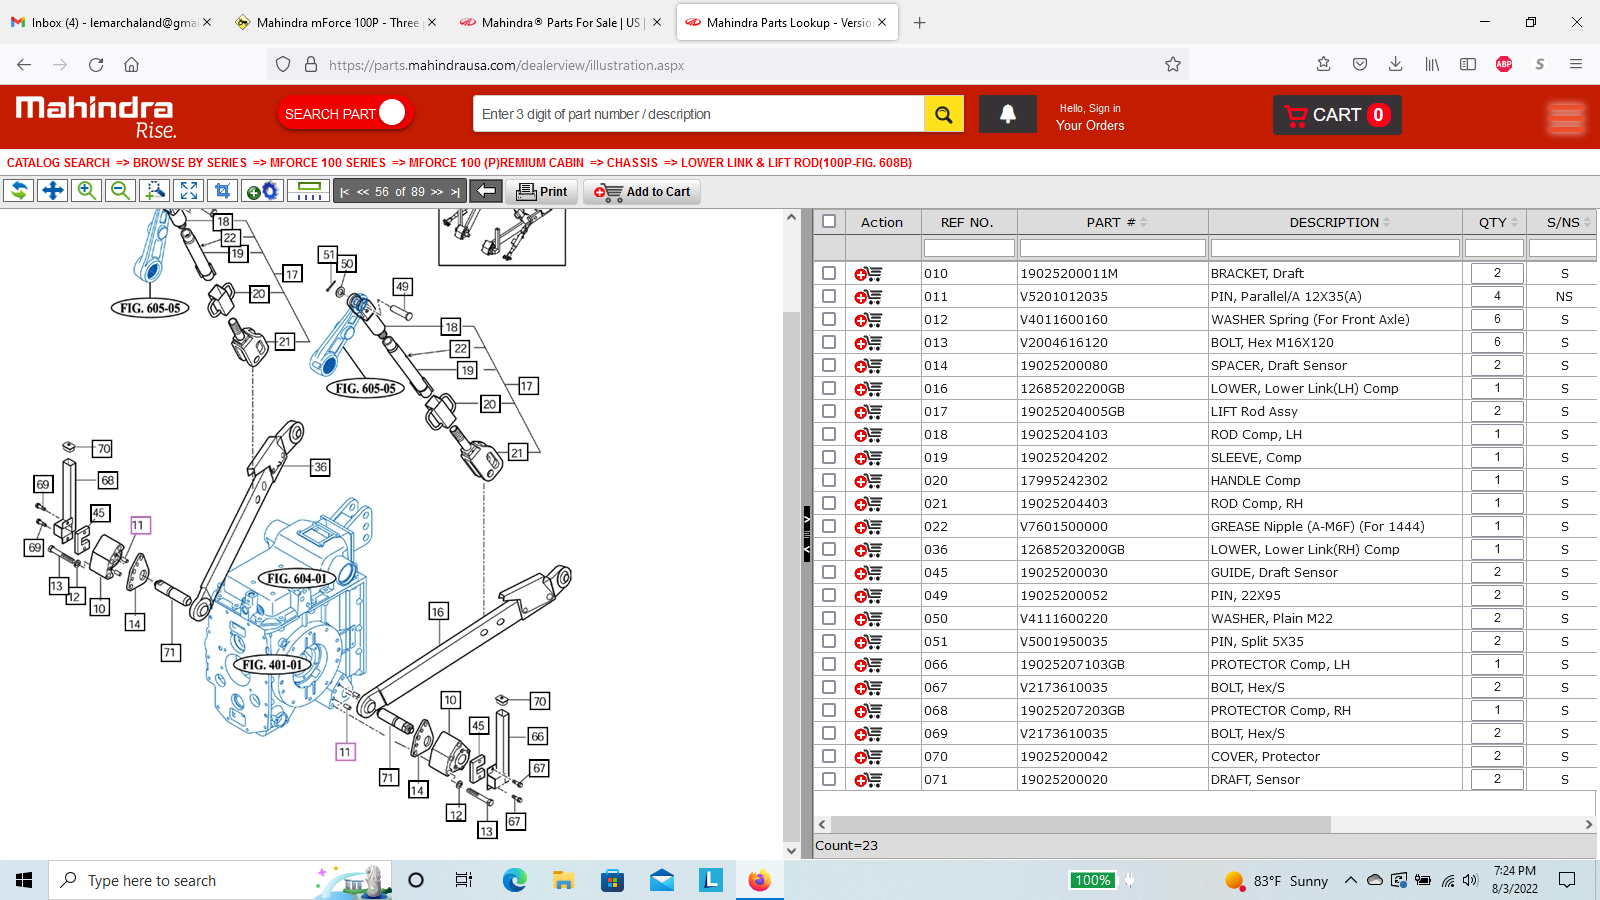Check the box for part 011 PIN, Parallel
1600x900 pixels.
click(829, 296)
